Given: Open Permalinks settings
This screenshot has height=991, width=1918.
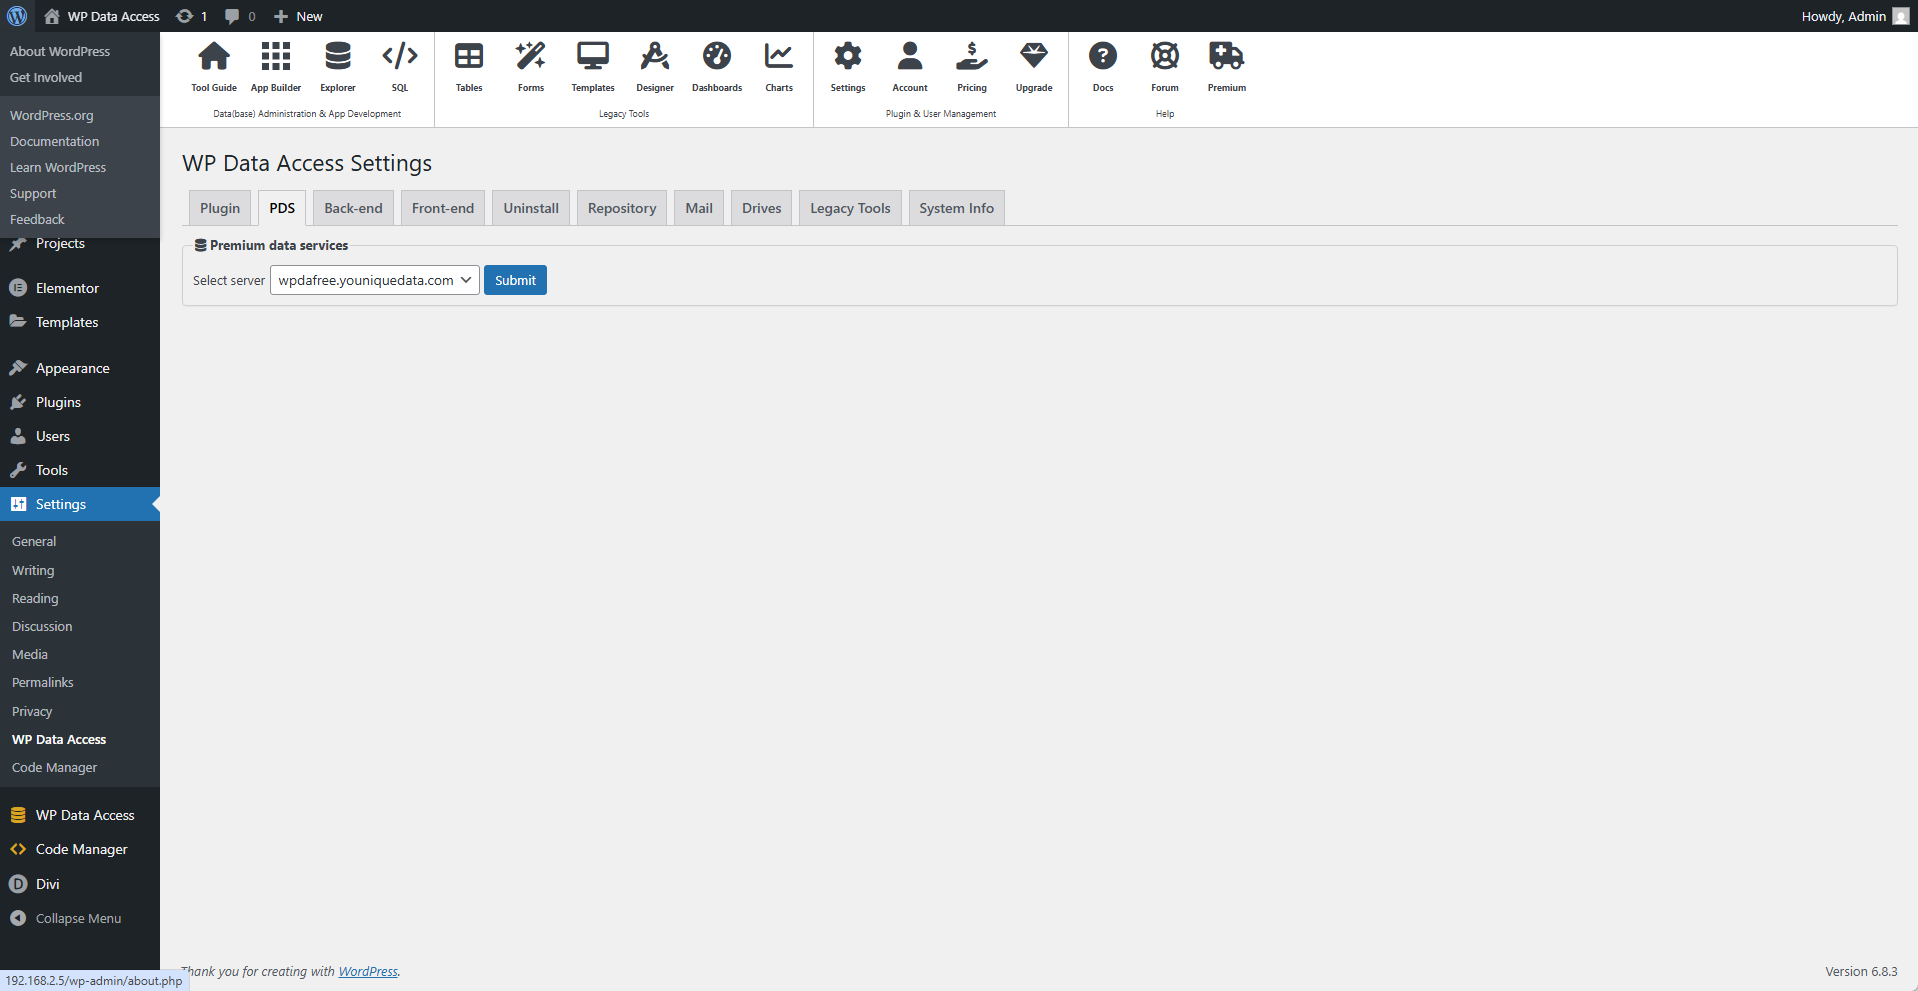Looking at the screenshot, I should 42,682.
